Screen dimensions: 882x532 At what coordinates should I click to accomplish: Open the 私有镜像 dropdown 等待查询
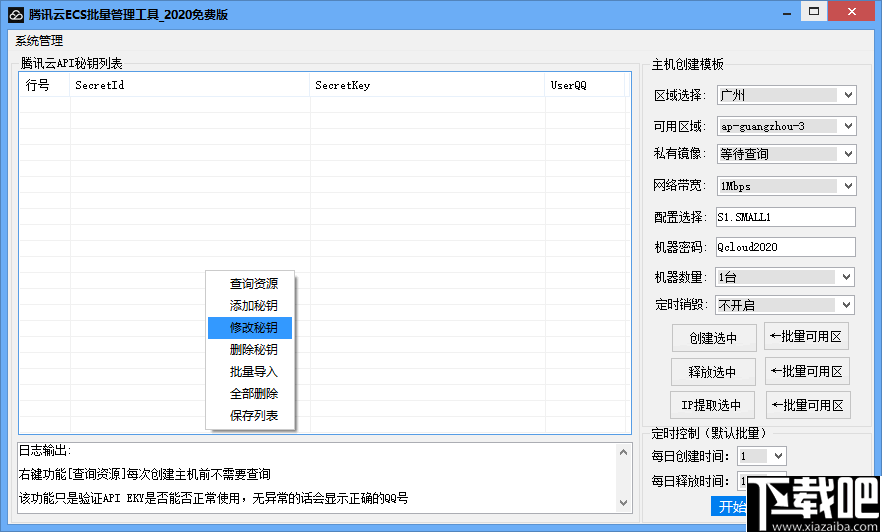pos(786,154)
